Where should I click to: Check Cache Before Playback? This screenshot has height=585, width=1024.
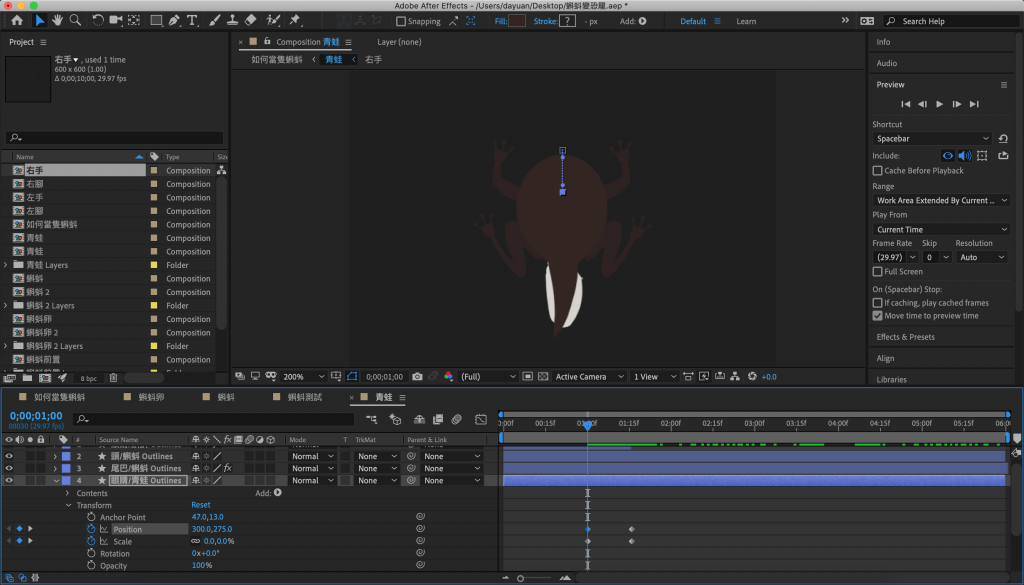click(x=878, y=171)
